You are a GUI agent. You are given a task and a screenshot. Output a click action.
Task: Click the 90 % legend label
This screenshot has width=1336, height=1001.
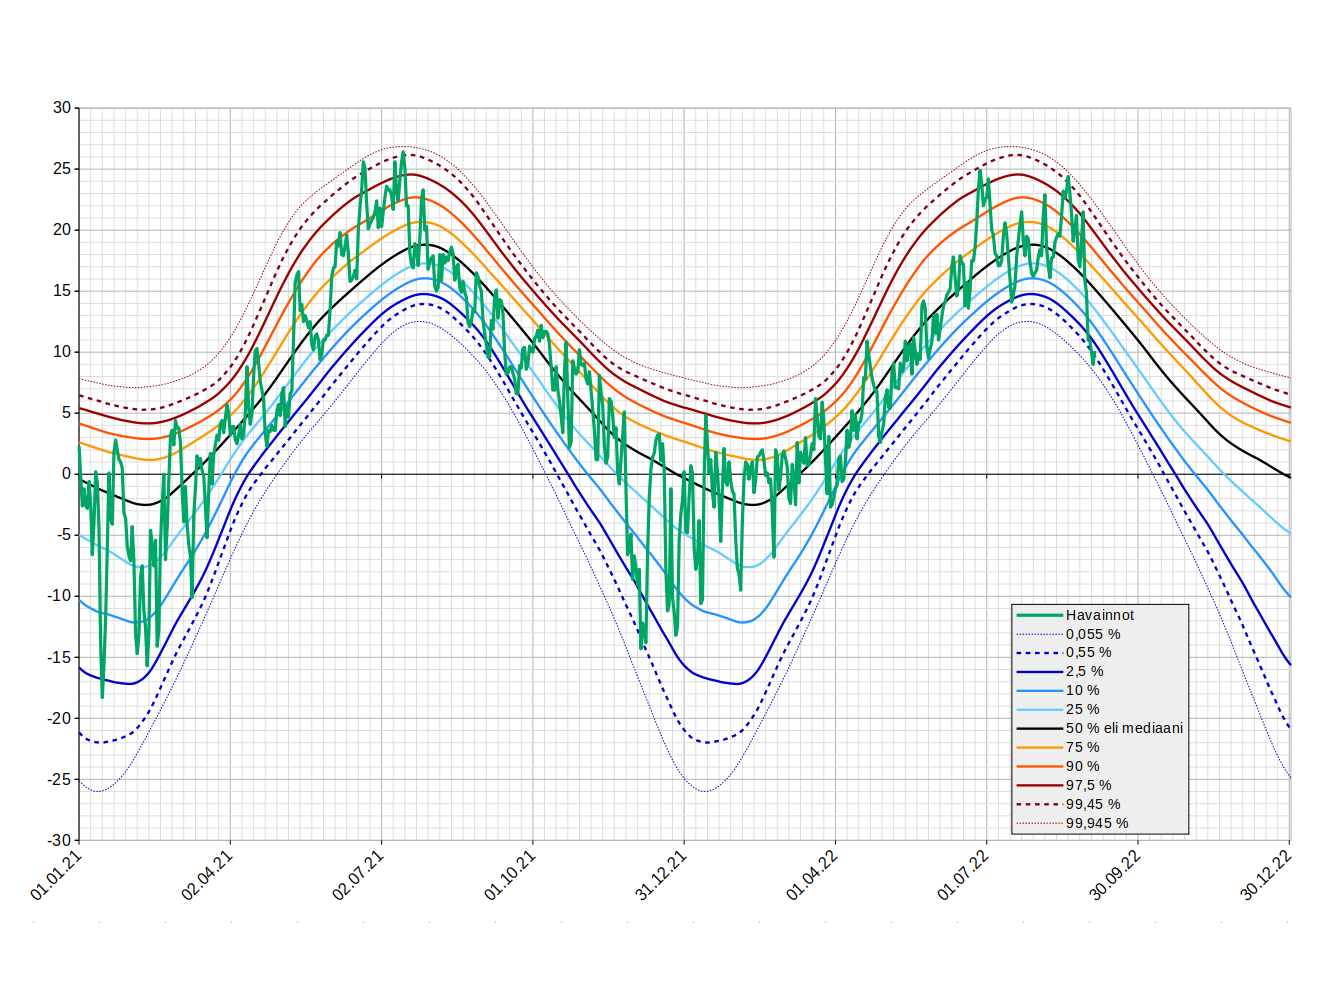1082,767
